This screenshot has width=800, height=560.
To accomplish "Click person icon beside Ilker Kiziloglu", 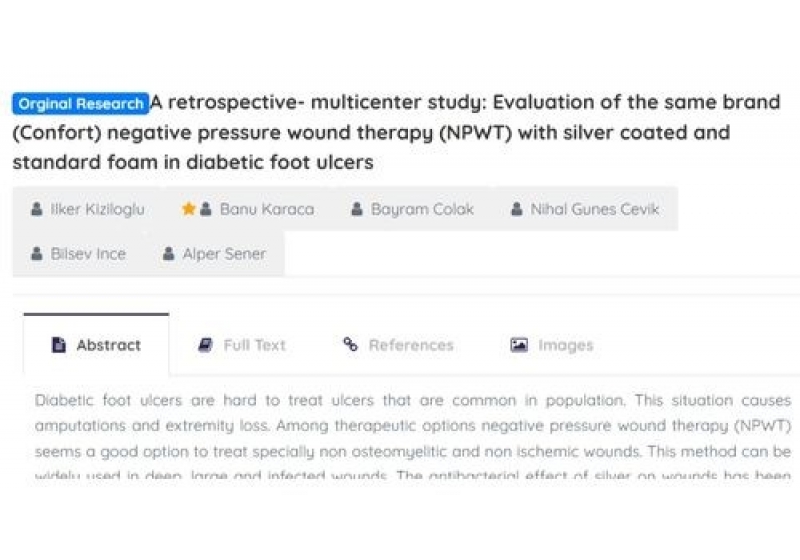I will click(37, 210).
